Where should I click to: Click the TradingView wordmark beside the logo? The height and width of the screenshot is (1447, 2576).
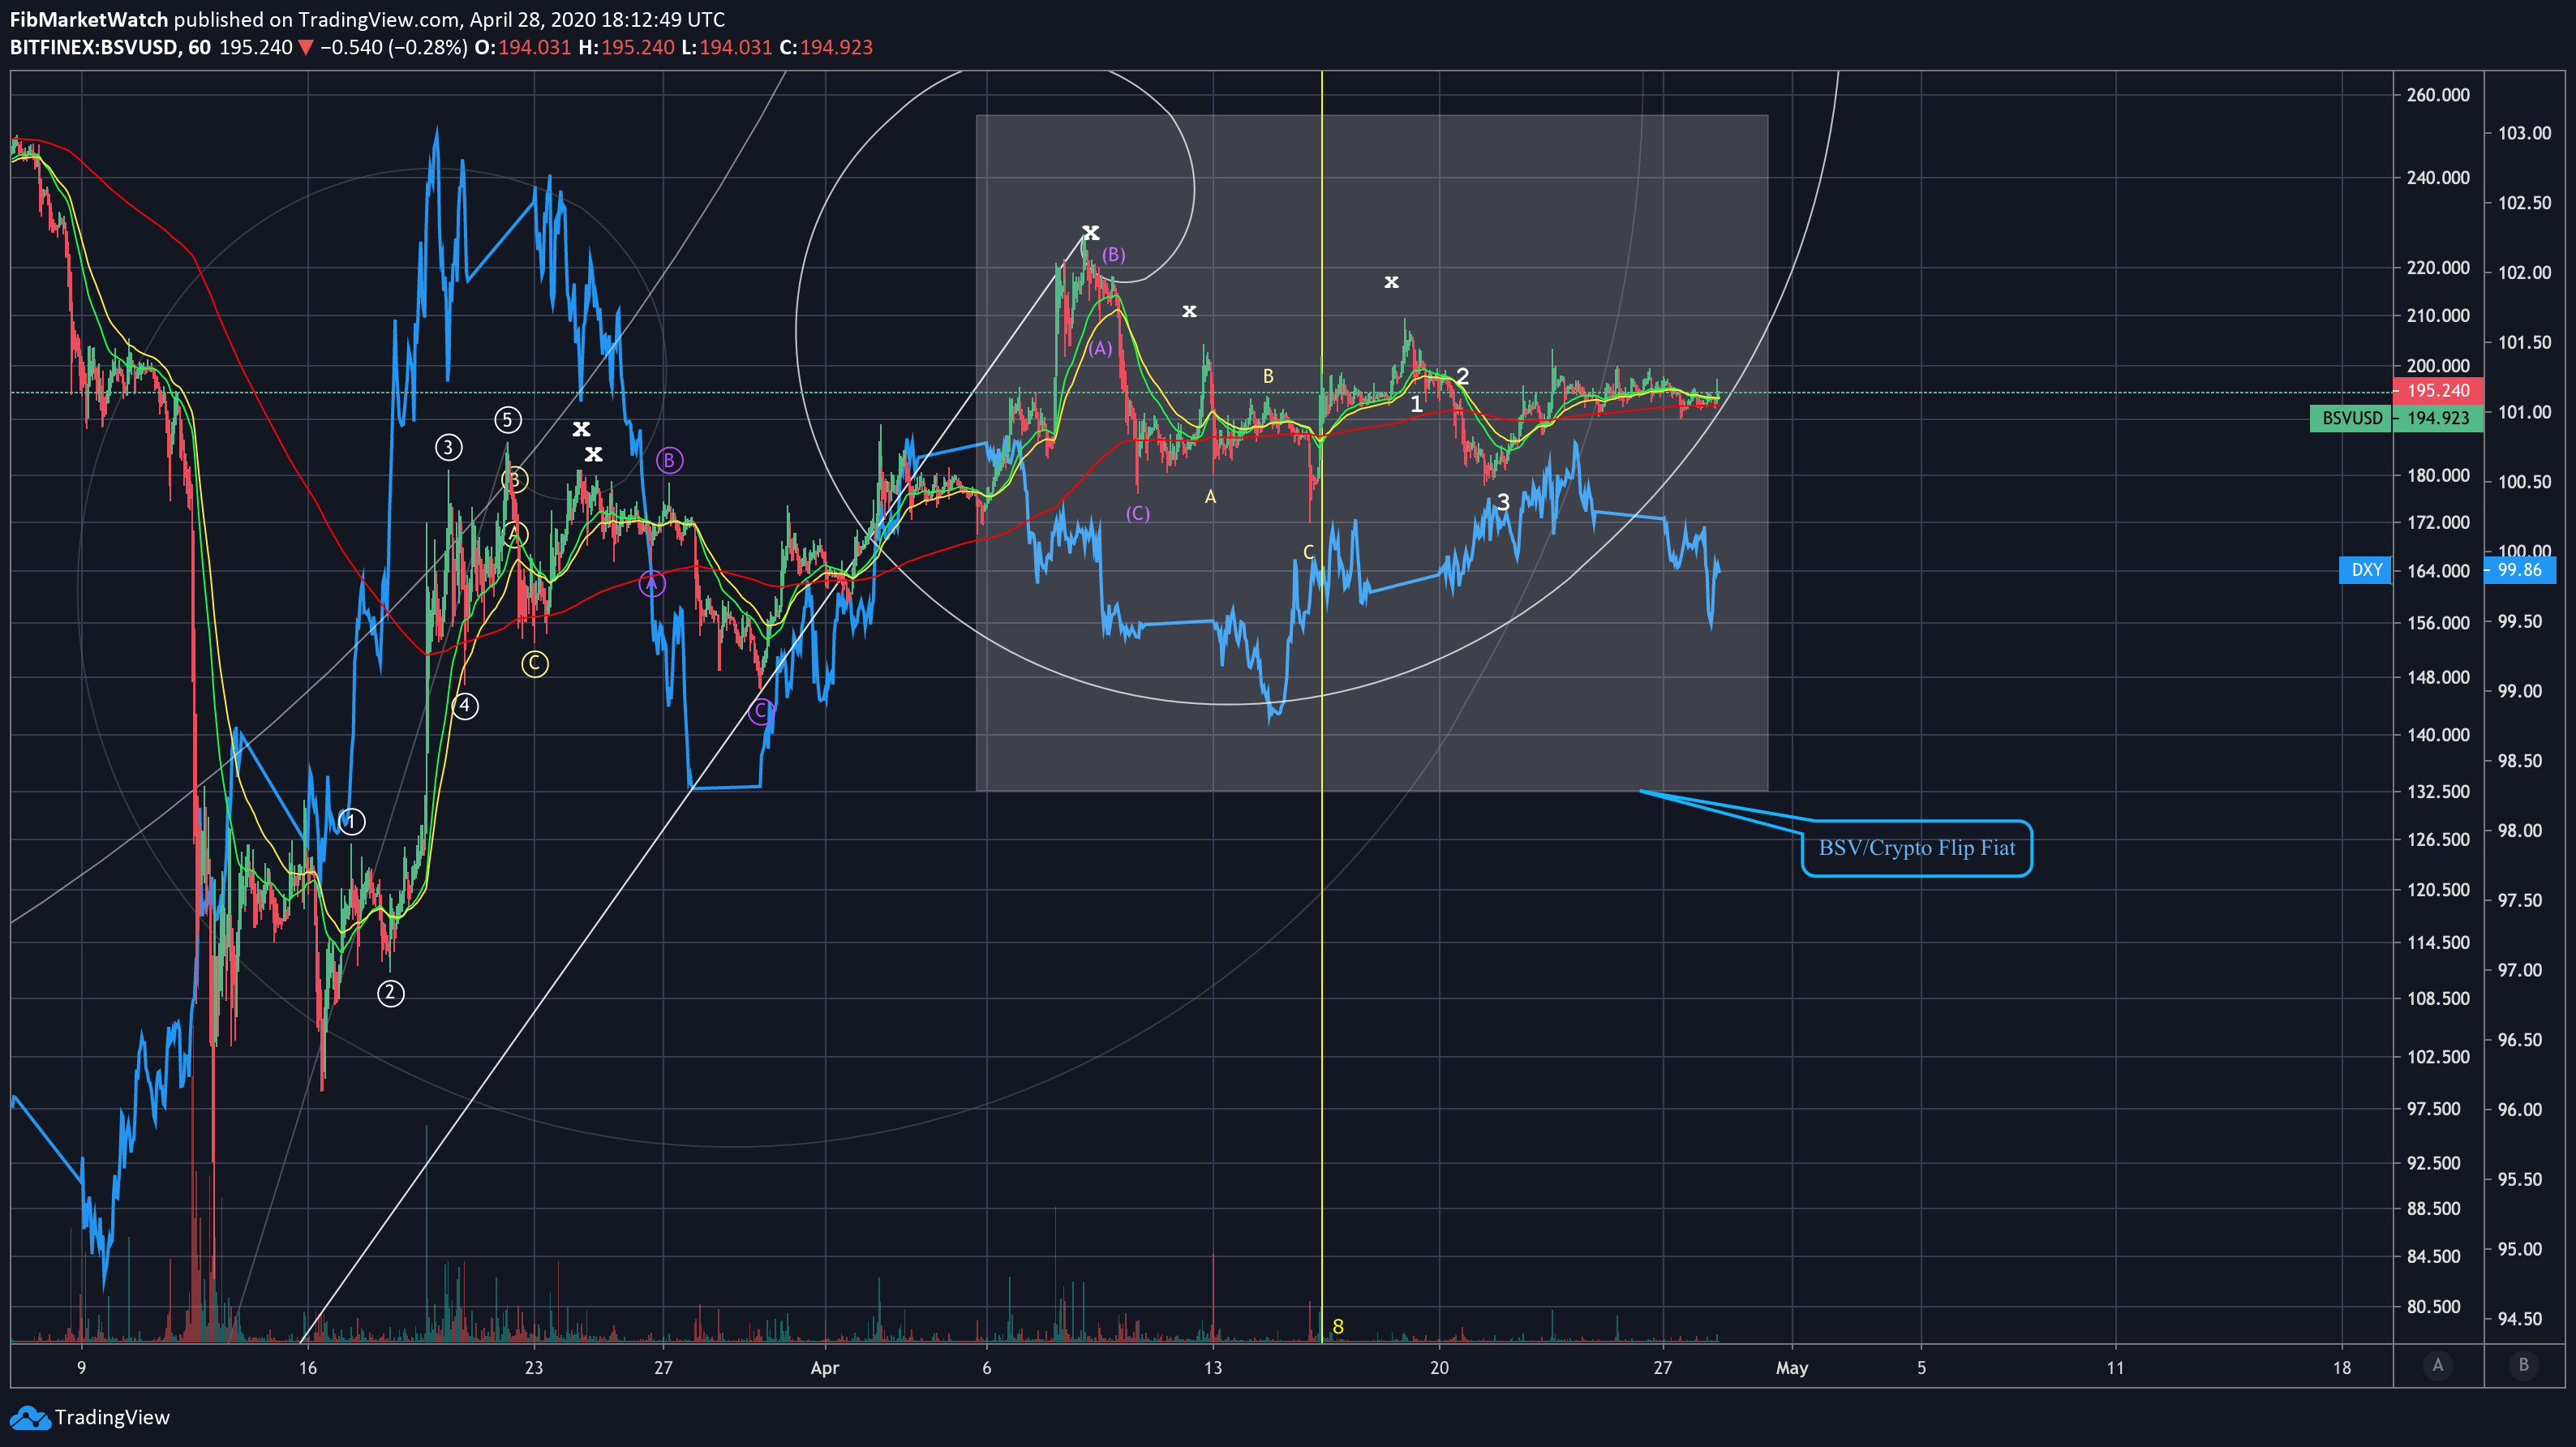[x=112, y=1417]
